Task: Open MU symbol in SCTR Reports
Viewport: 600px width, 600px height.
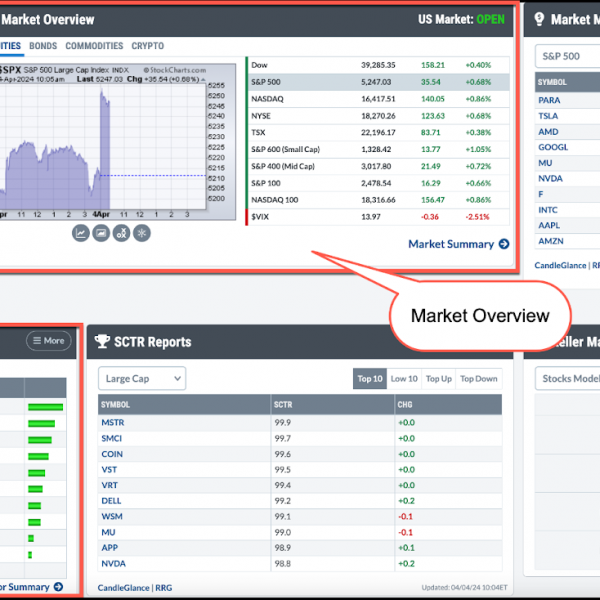Action: (x=108, y=532)
